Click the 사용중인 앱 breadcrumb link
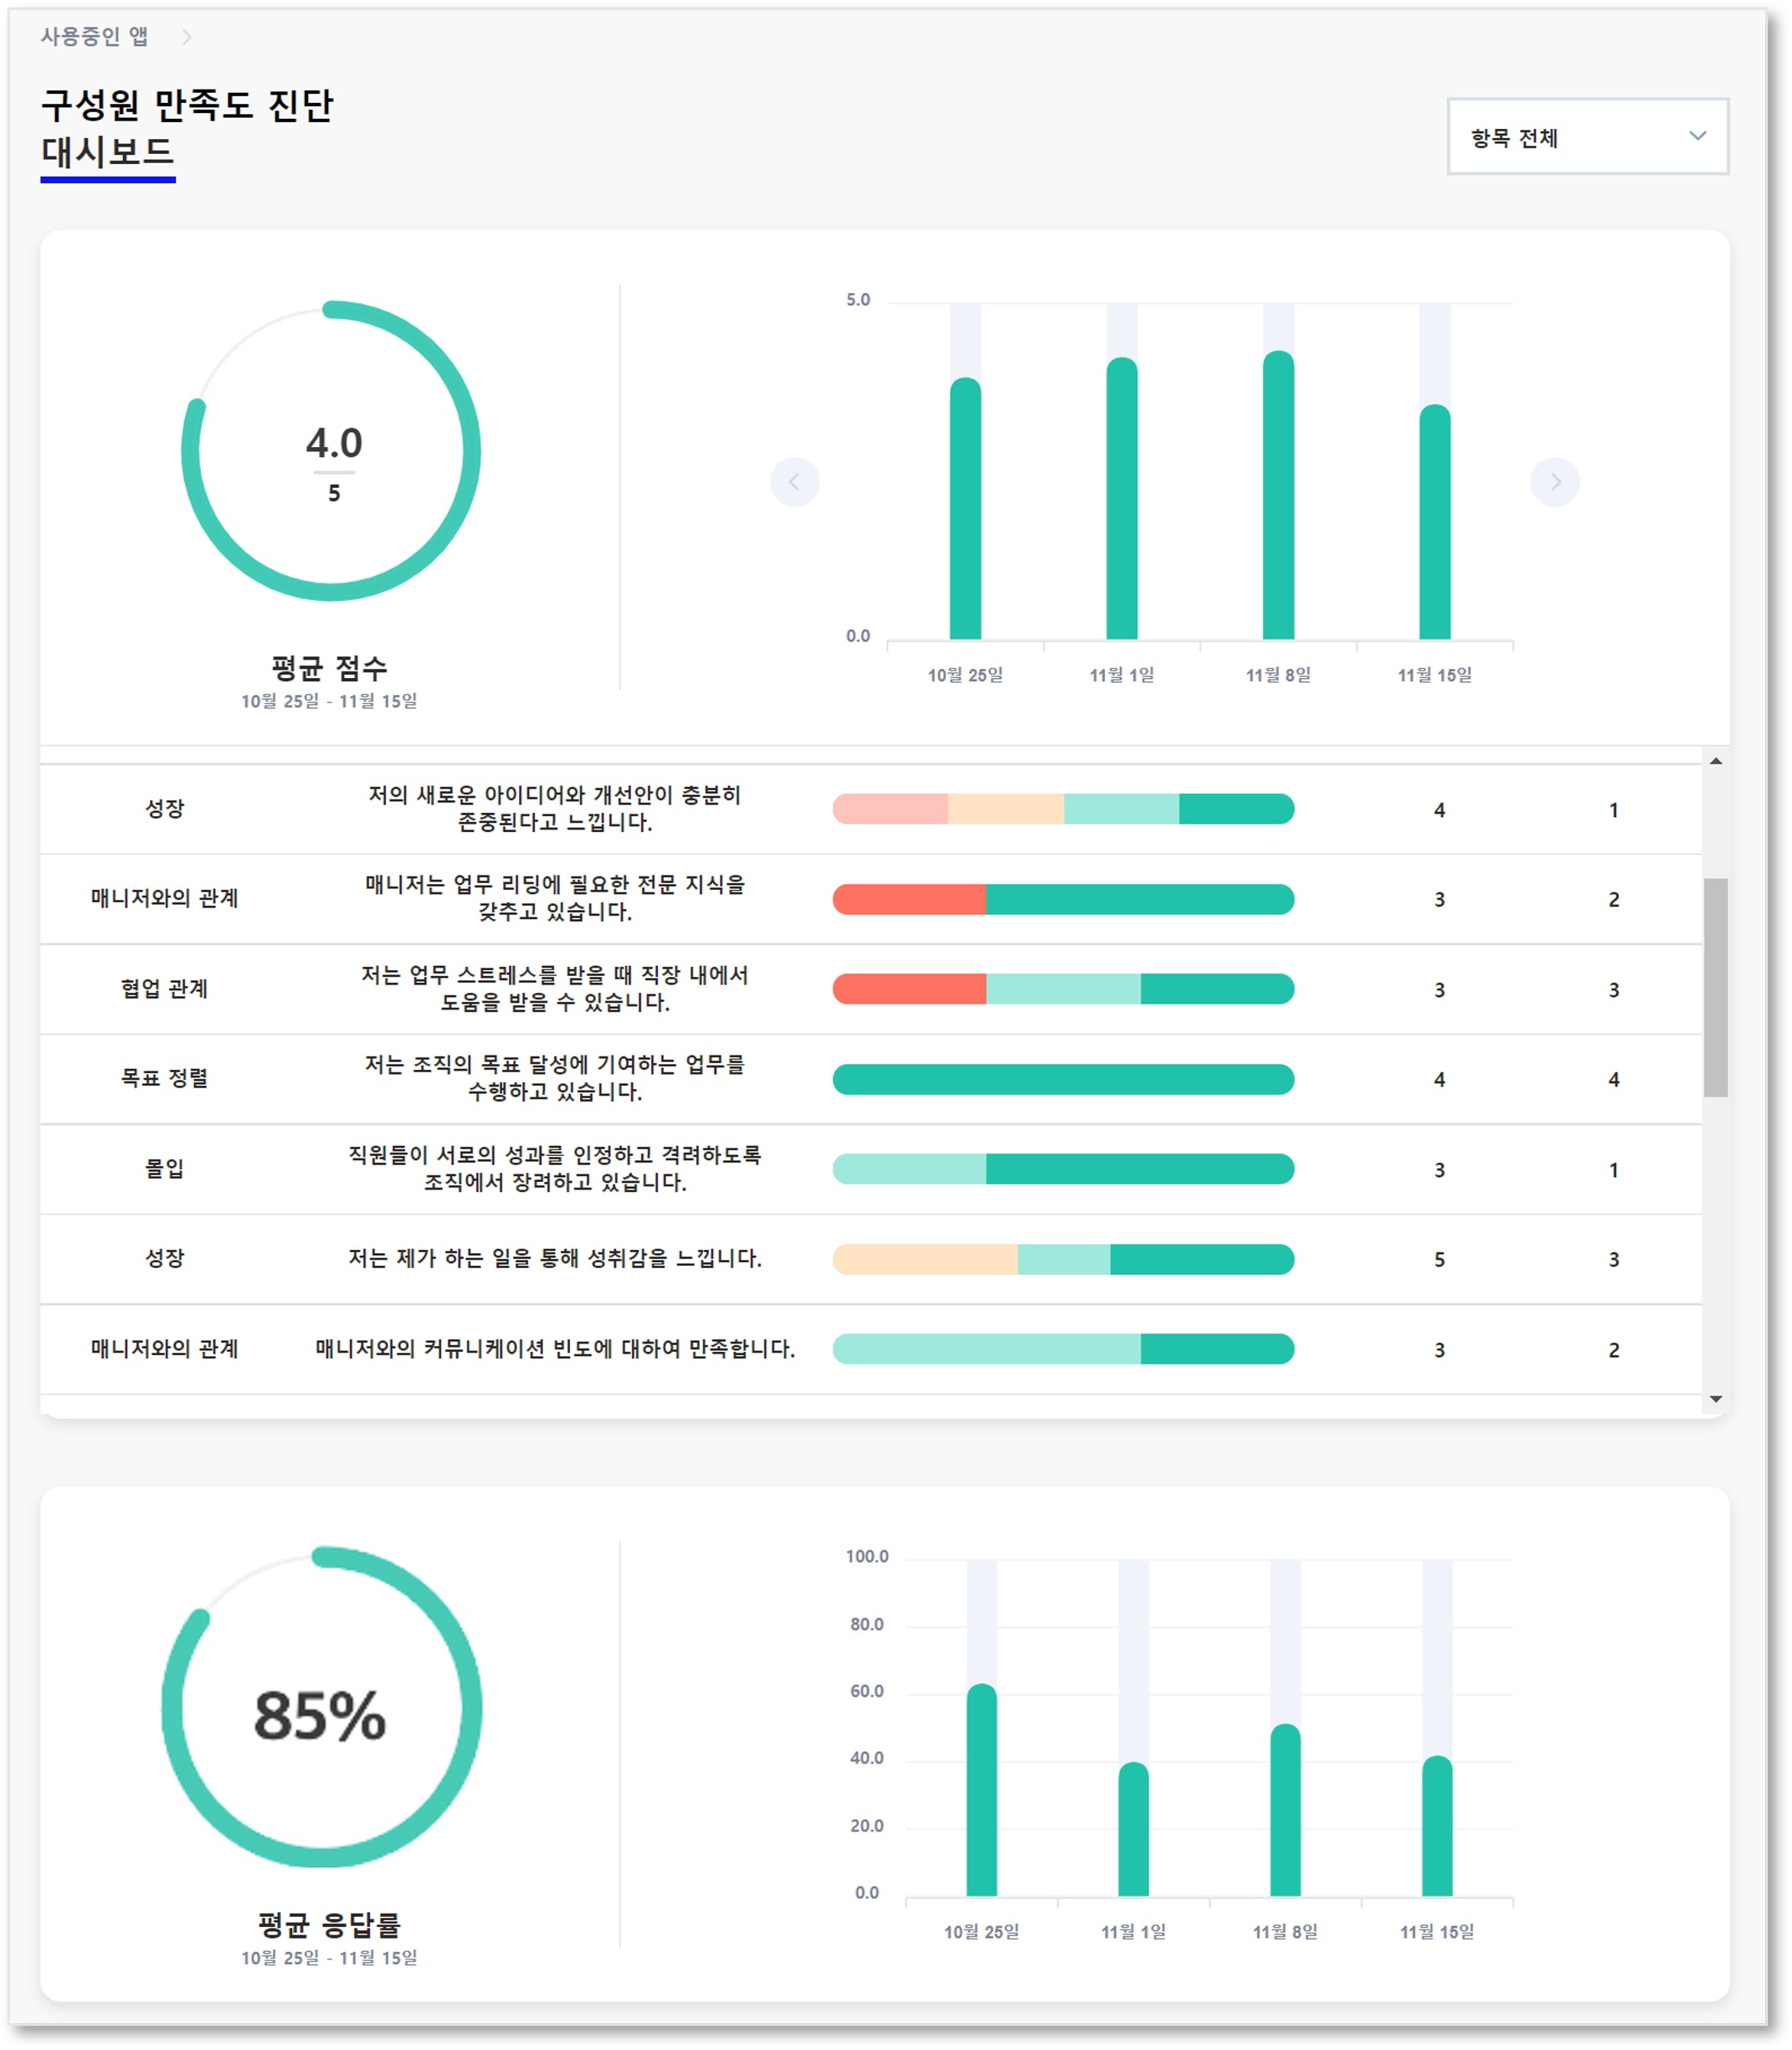 [94, 37]
